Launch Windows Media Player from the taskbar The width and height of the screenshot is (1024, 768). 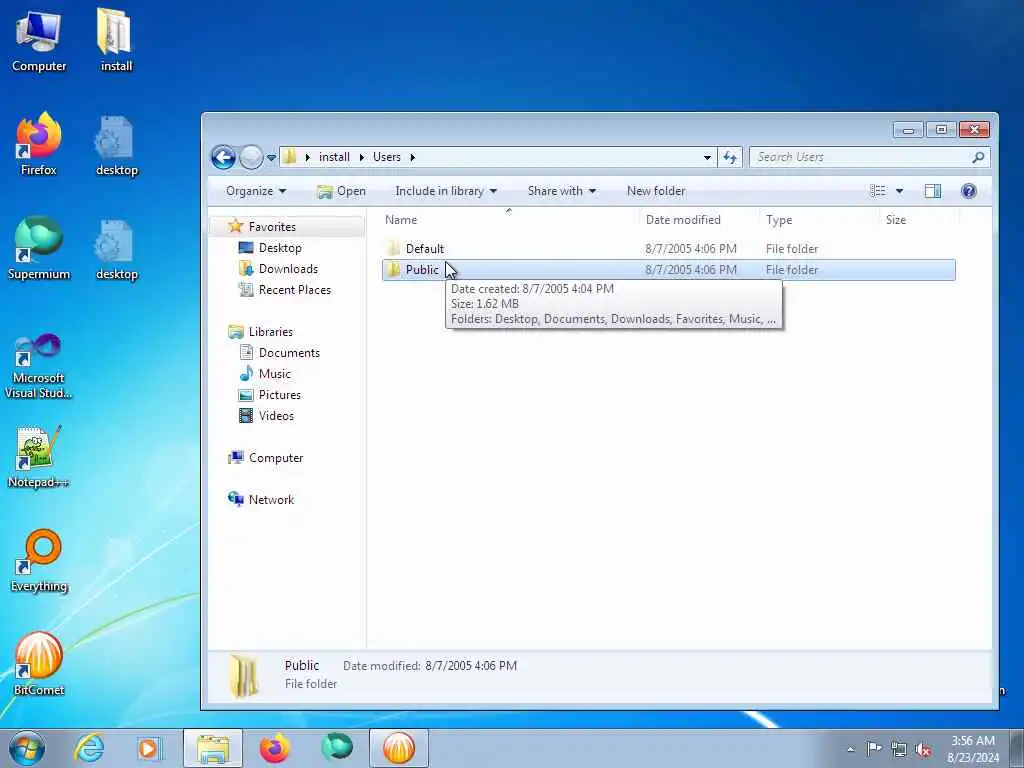[150, 748]
